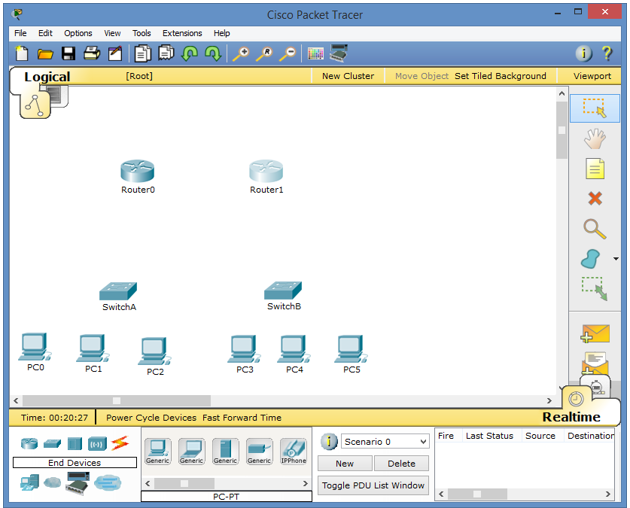The image size is (630, 508).
Task: Expand the polygon tool dropdown arrow
Action: pyautogui.click(x=616, y=259)
